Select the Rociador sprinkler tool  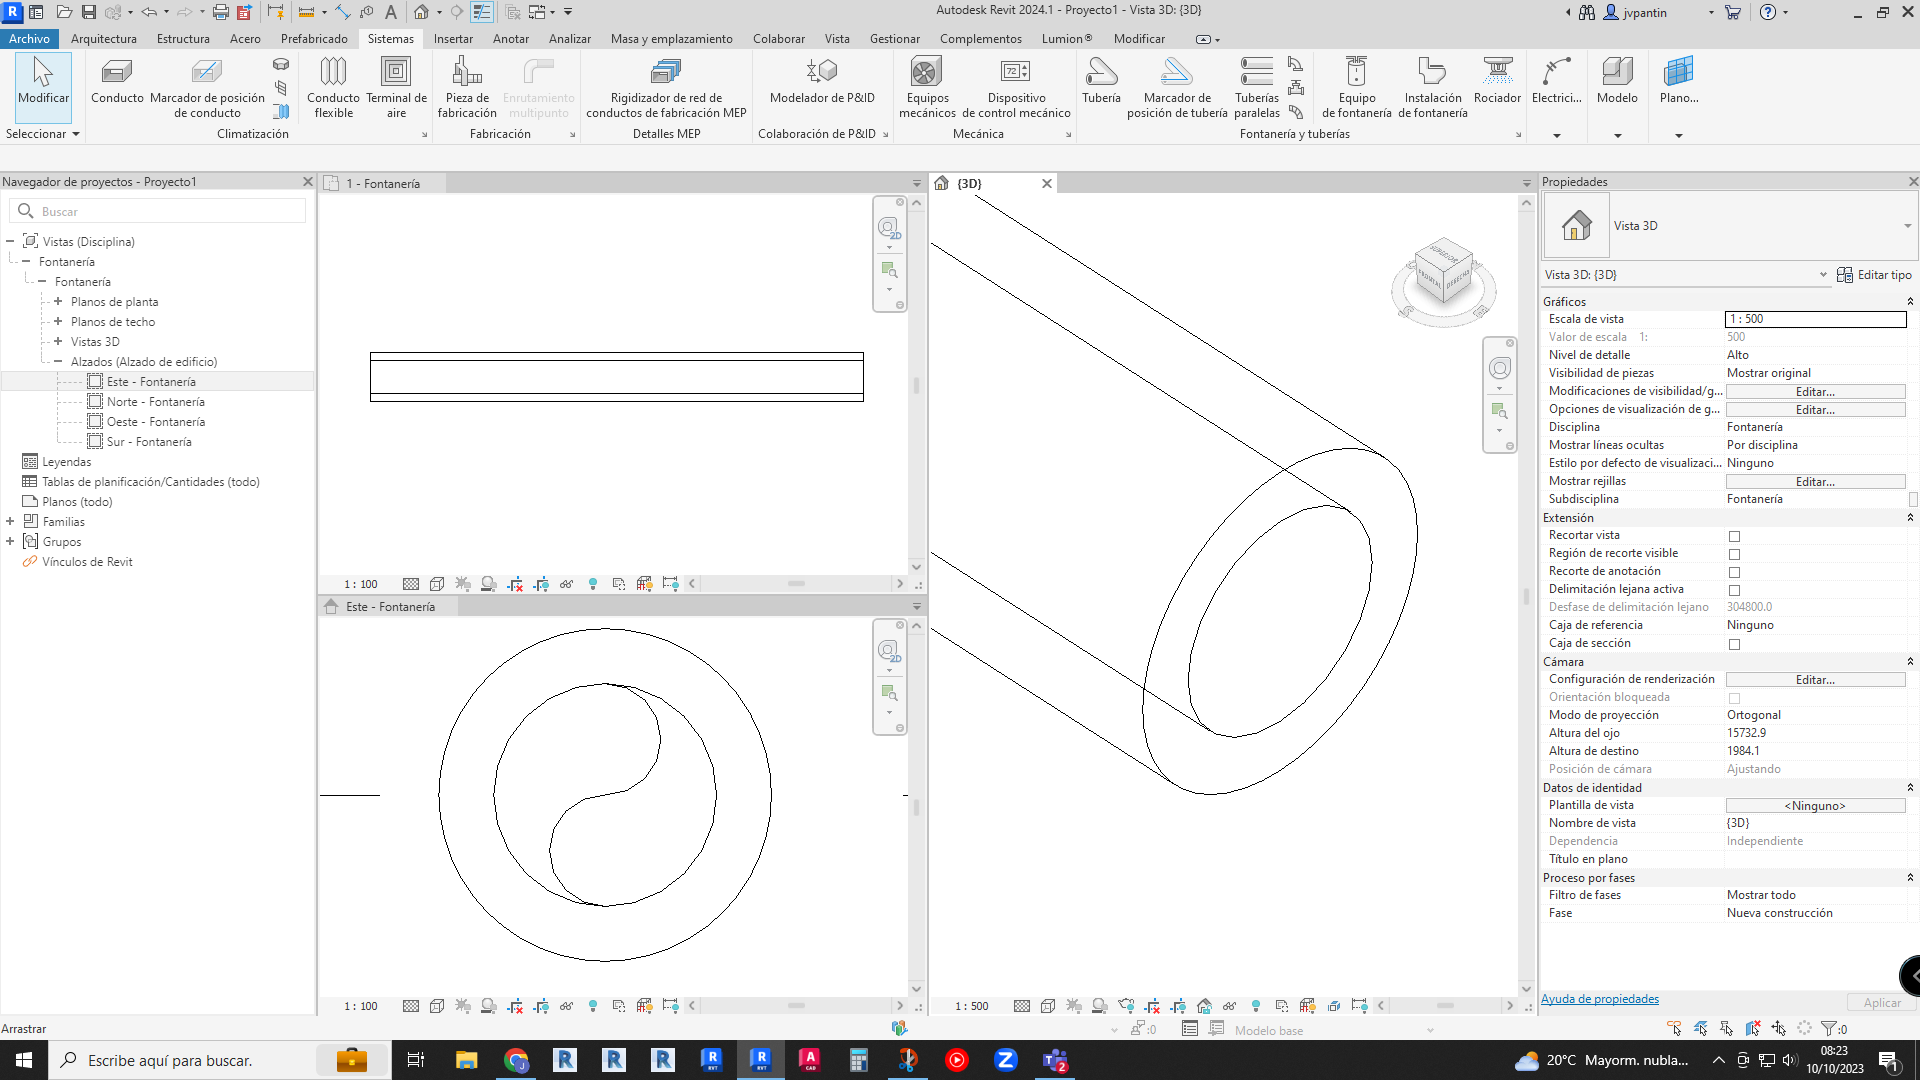tap(1497, 81)
